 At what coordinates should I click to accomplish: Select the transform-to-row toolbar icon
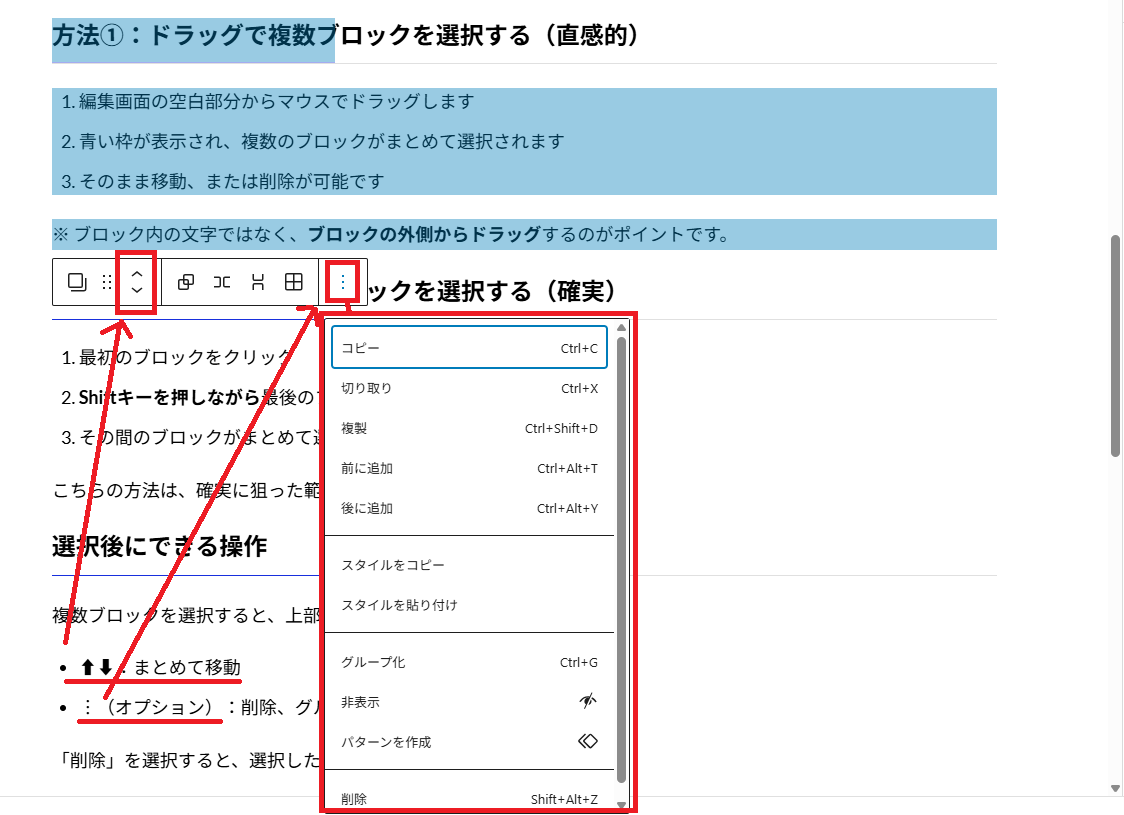pyautogui.click(x=221, y=282)
